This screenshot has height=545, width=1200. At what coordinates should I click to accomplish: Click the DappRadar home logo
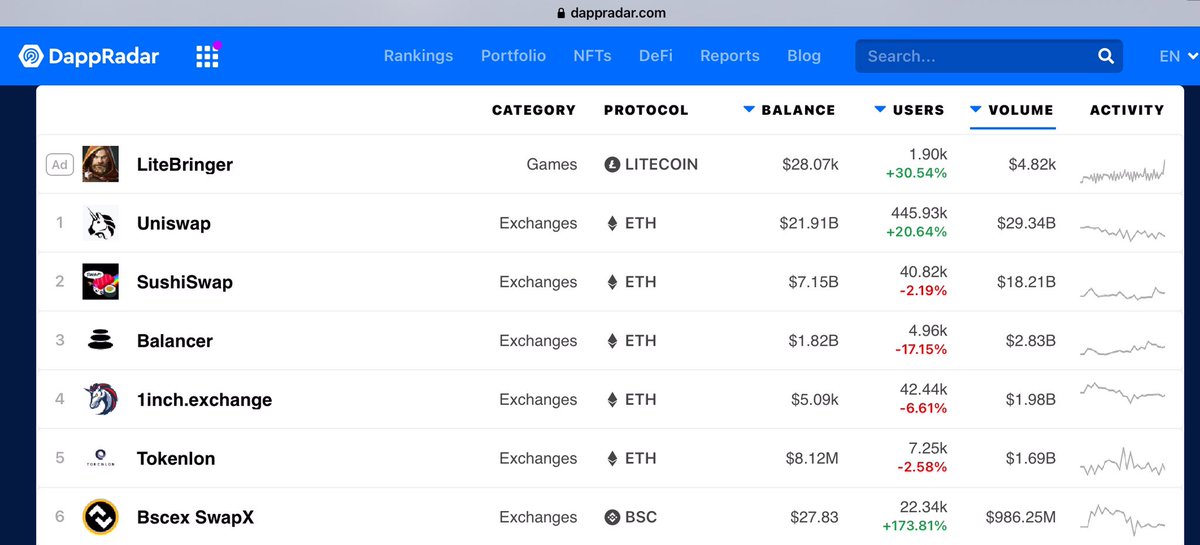[x=89, y=56]
